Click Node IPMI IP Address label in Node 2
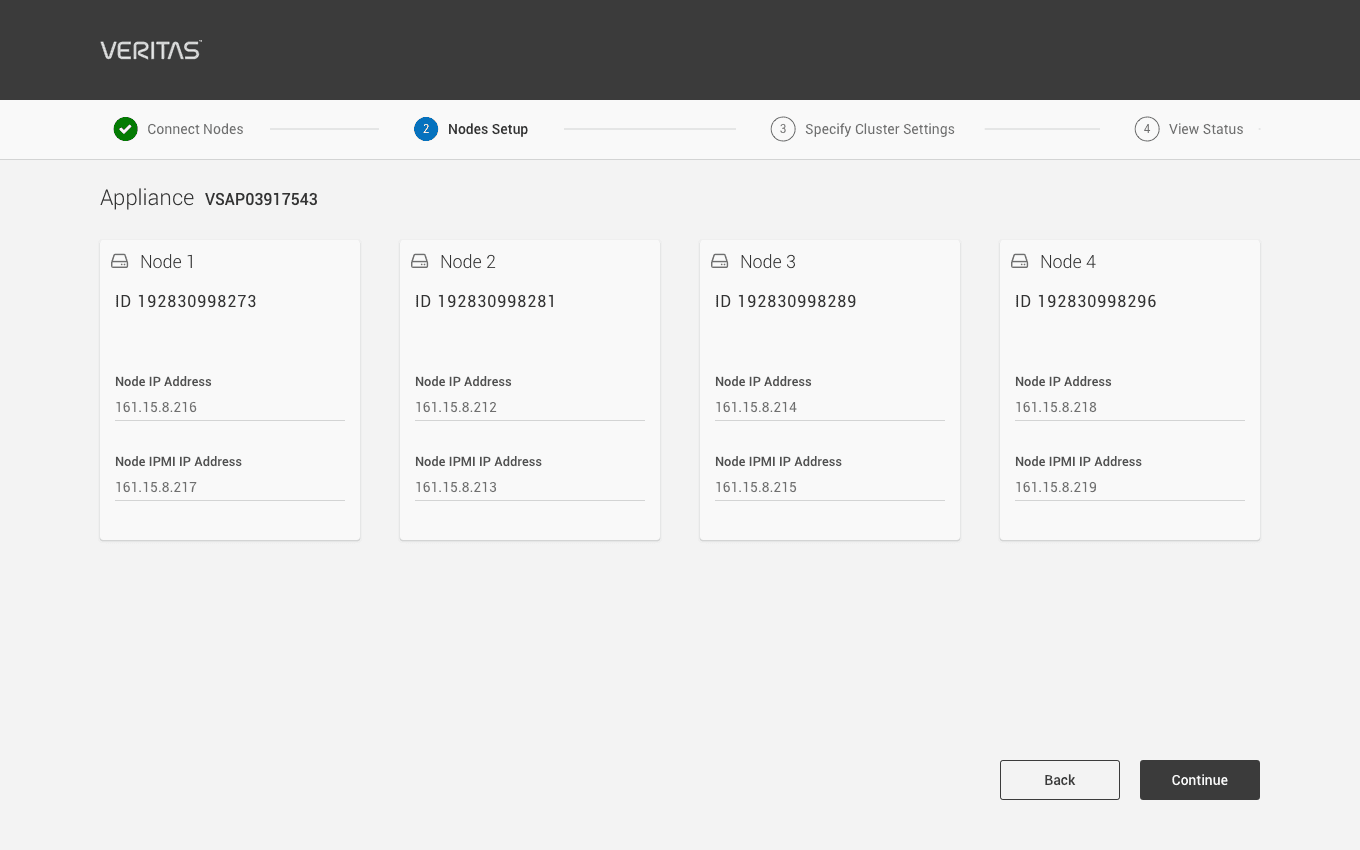Image resolution: width=1360 pixels, height=850 pixels. pos(478,461)
